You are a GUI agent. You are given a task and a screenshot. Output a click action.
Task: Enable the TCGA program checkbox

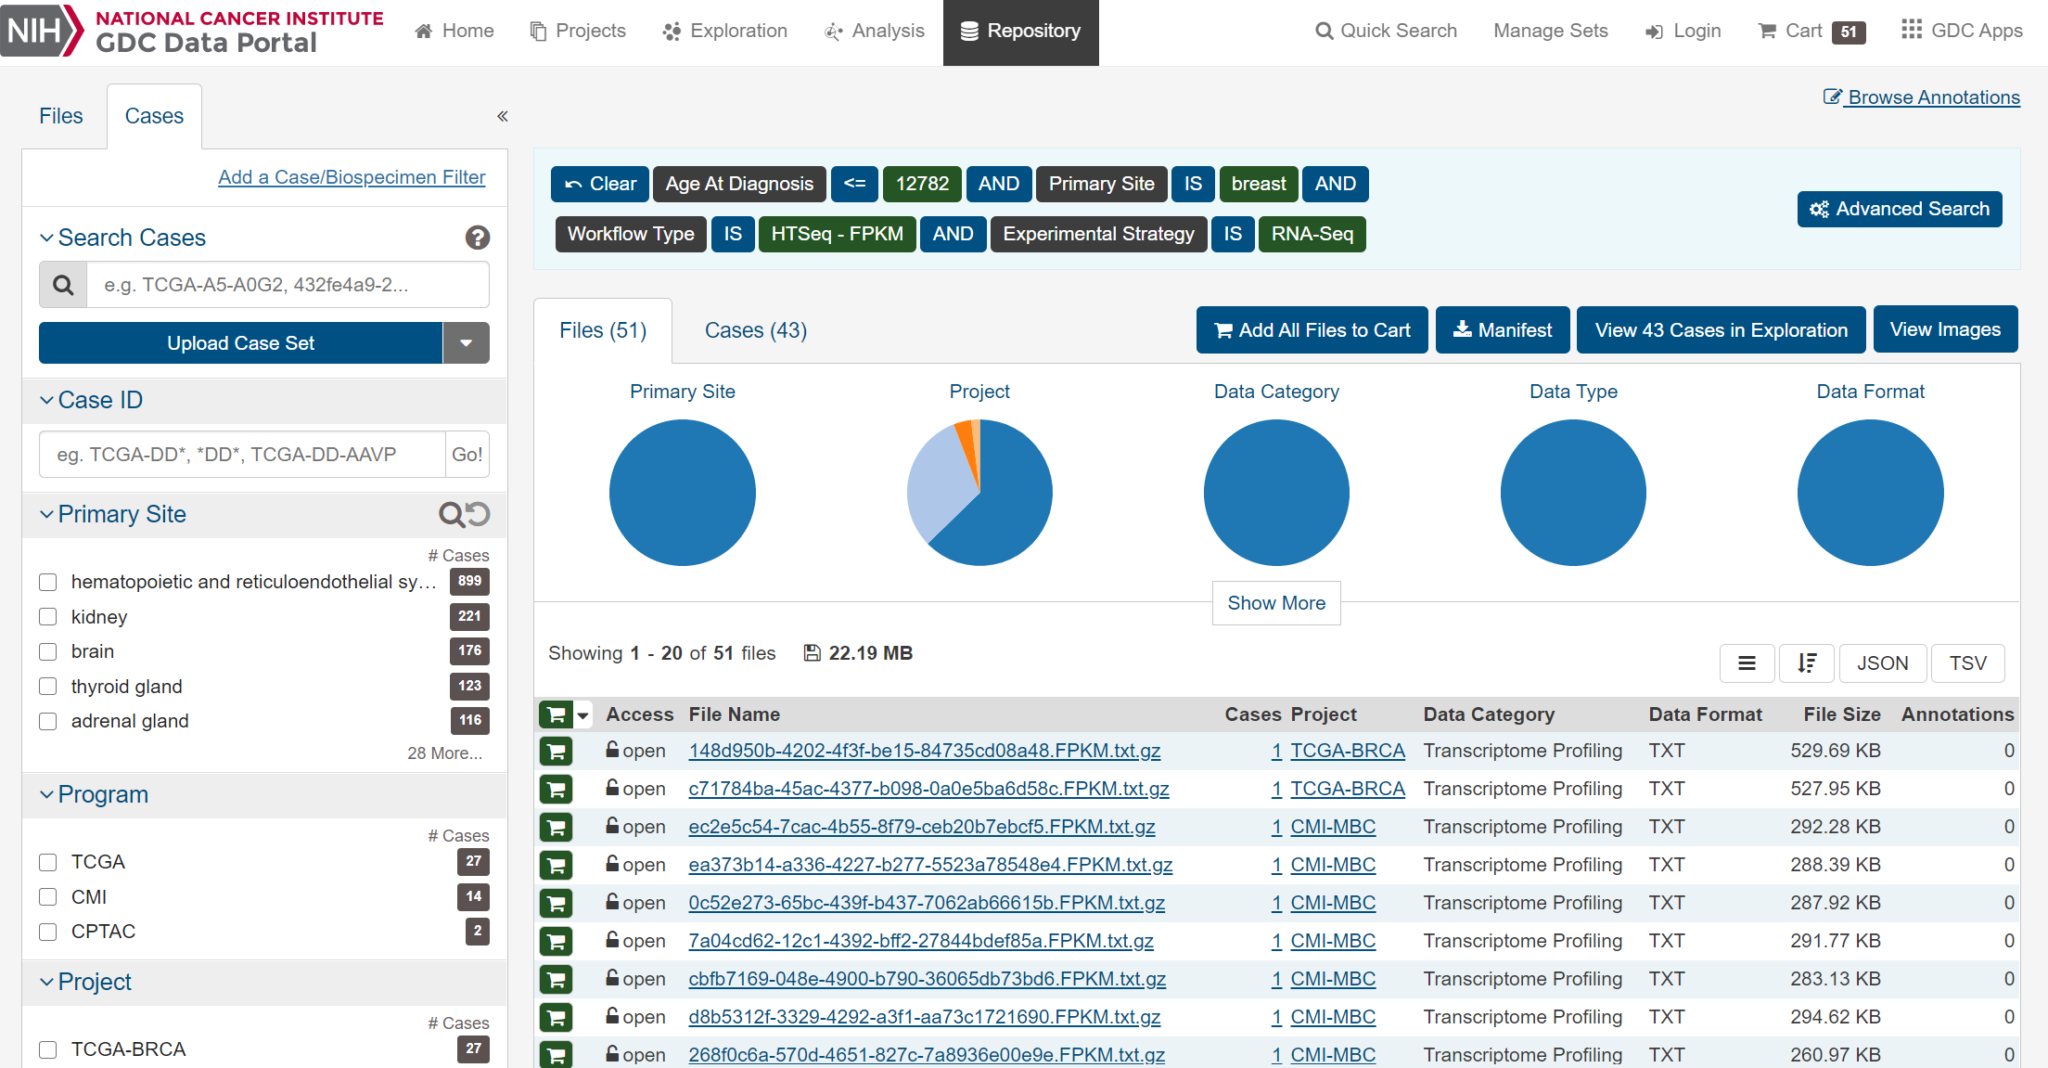pyautogui.click(x=48, y=862)
